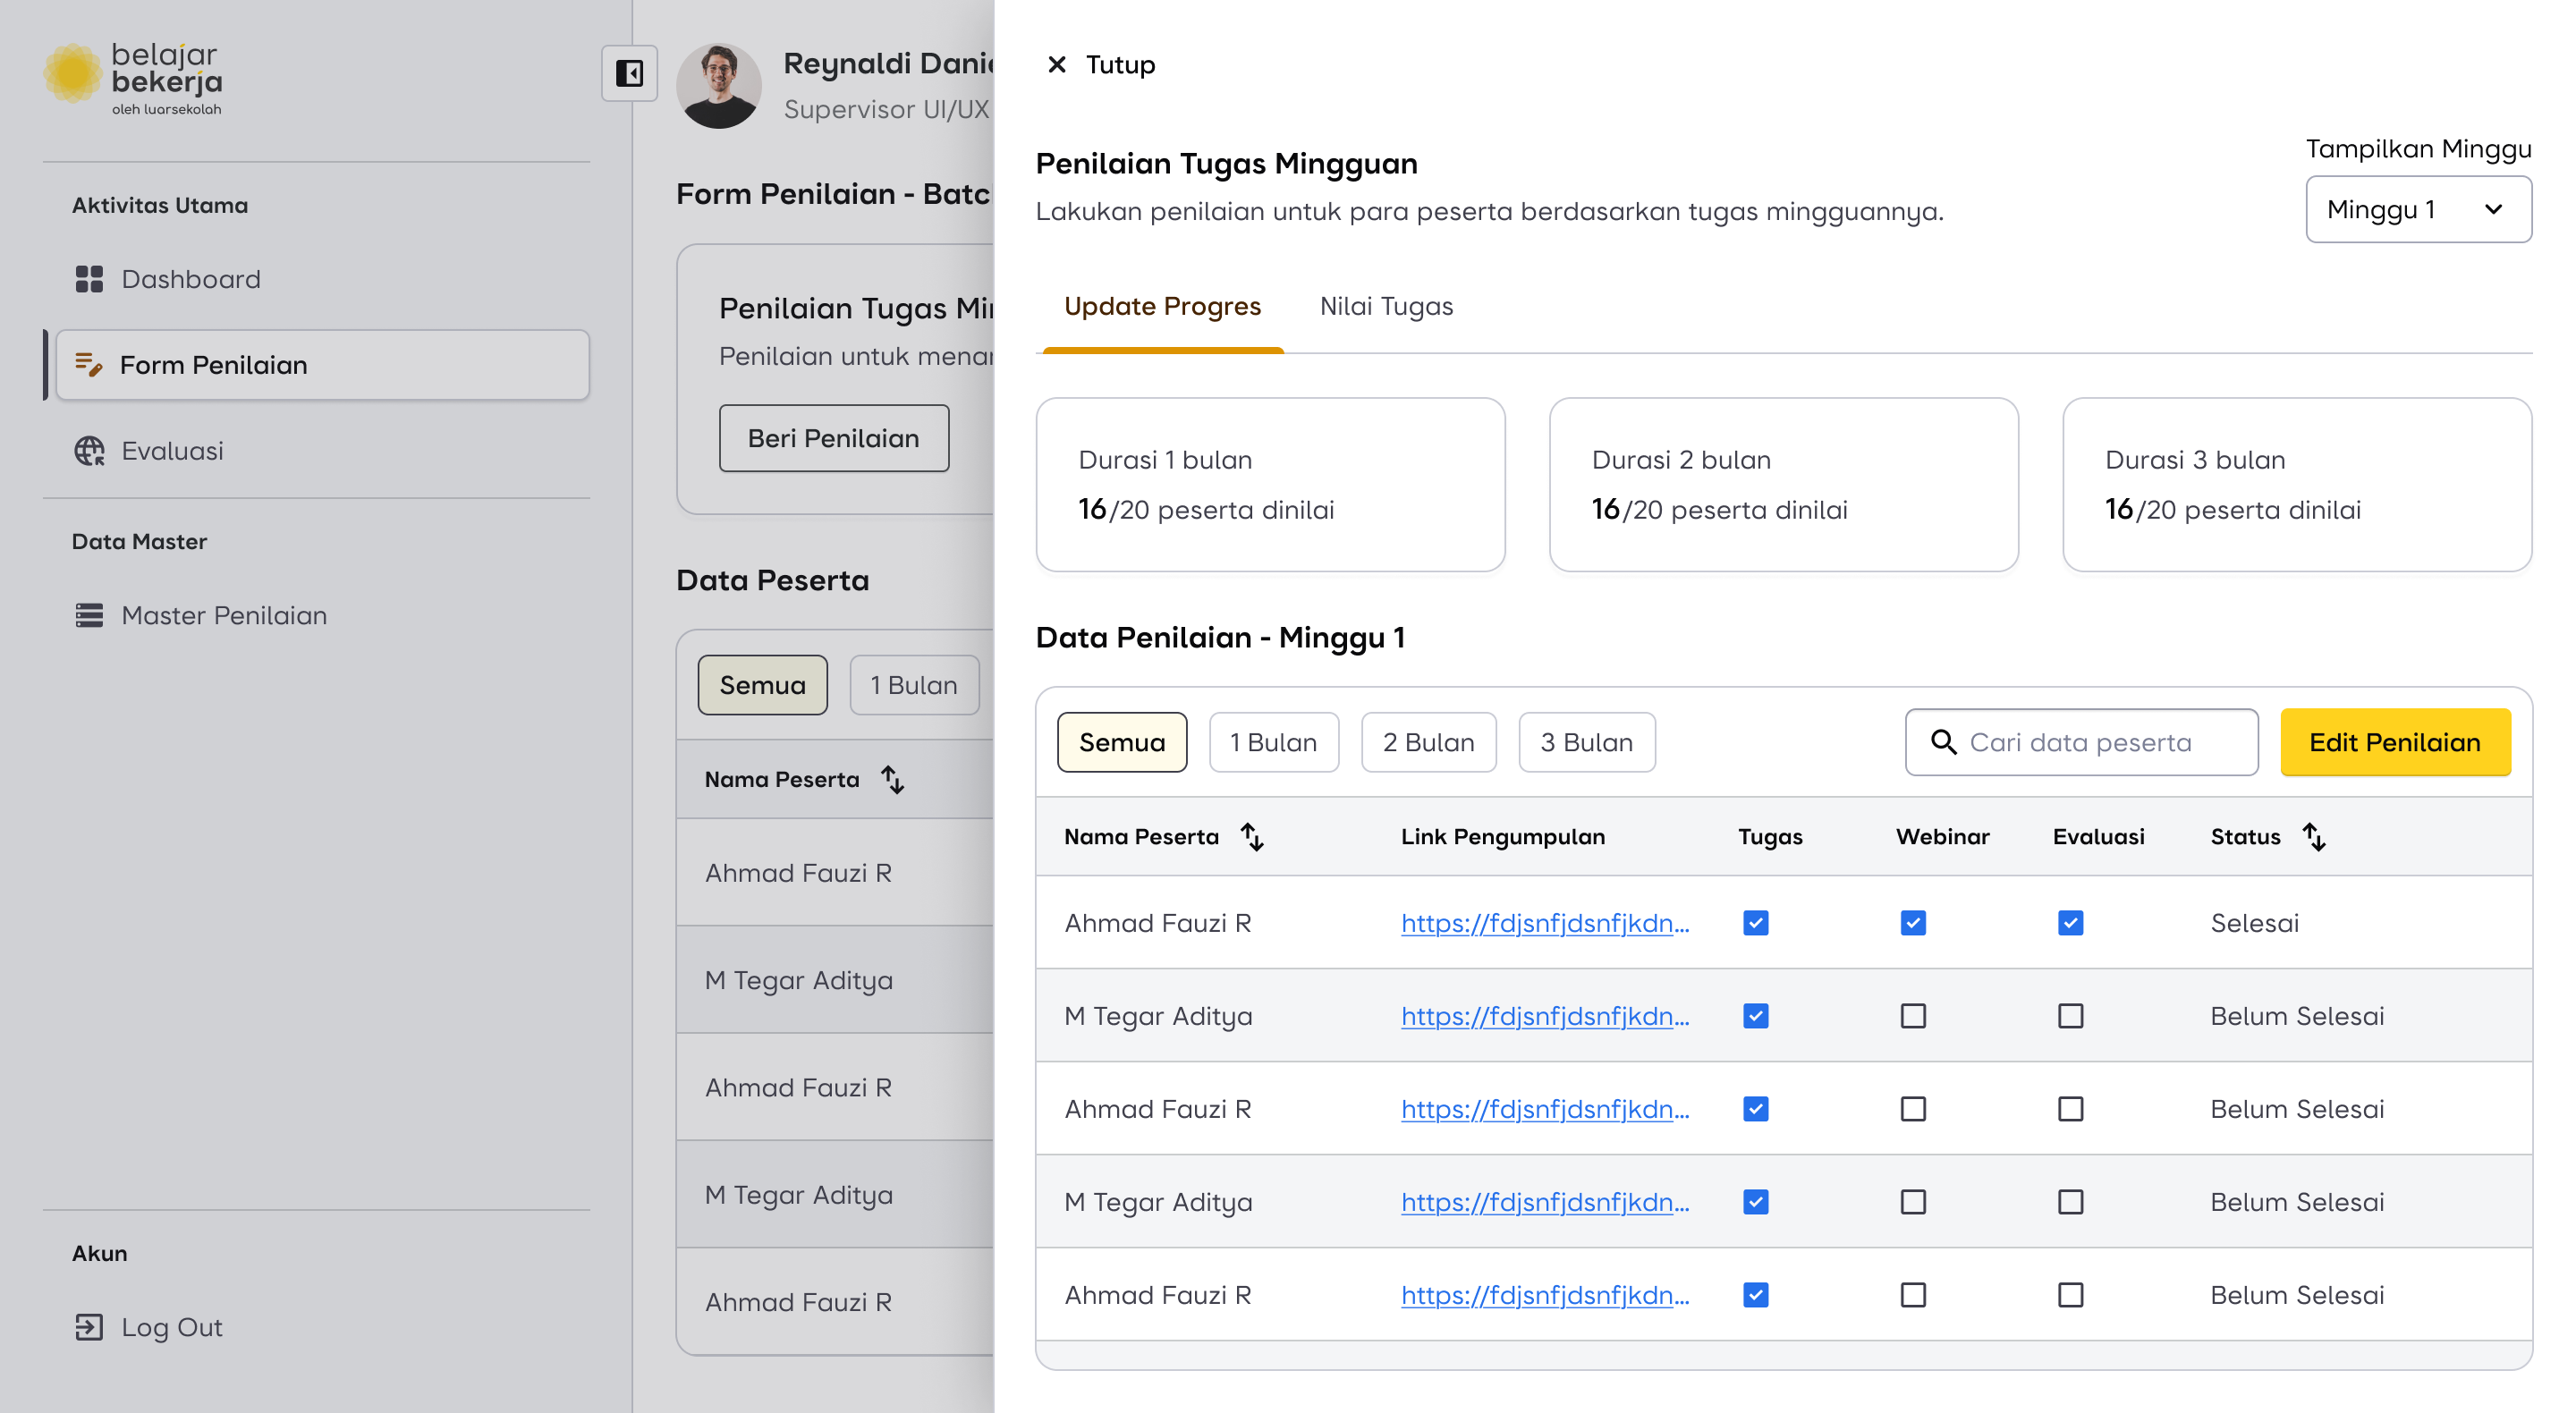
Task: Click the Evaluasi globe icon
Action: (x=89, y=451)
